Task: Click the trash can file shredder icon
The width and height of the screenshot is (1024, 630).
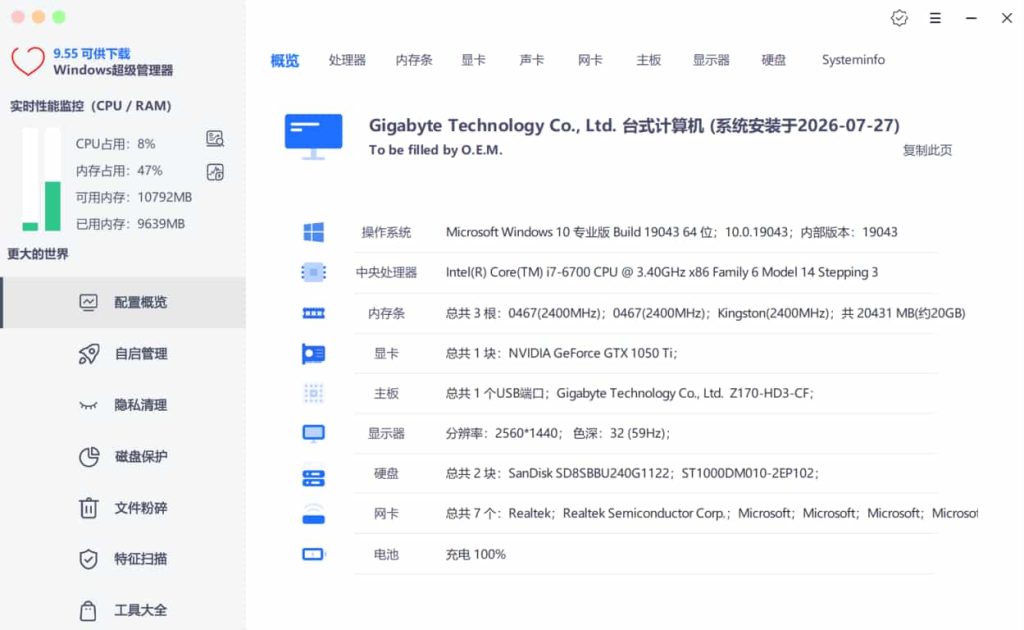Action: 88,507
